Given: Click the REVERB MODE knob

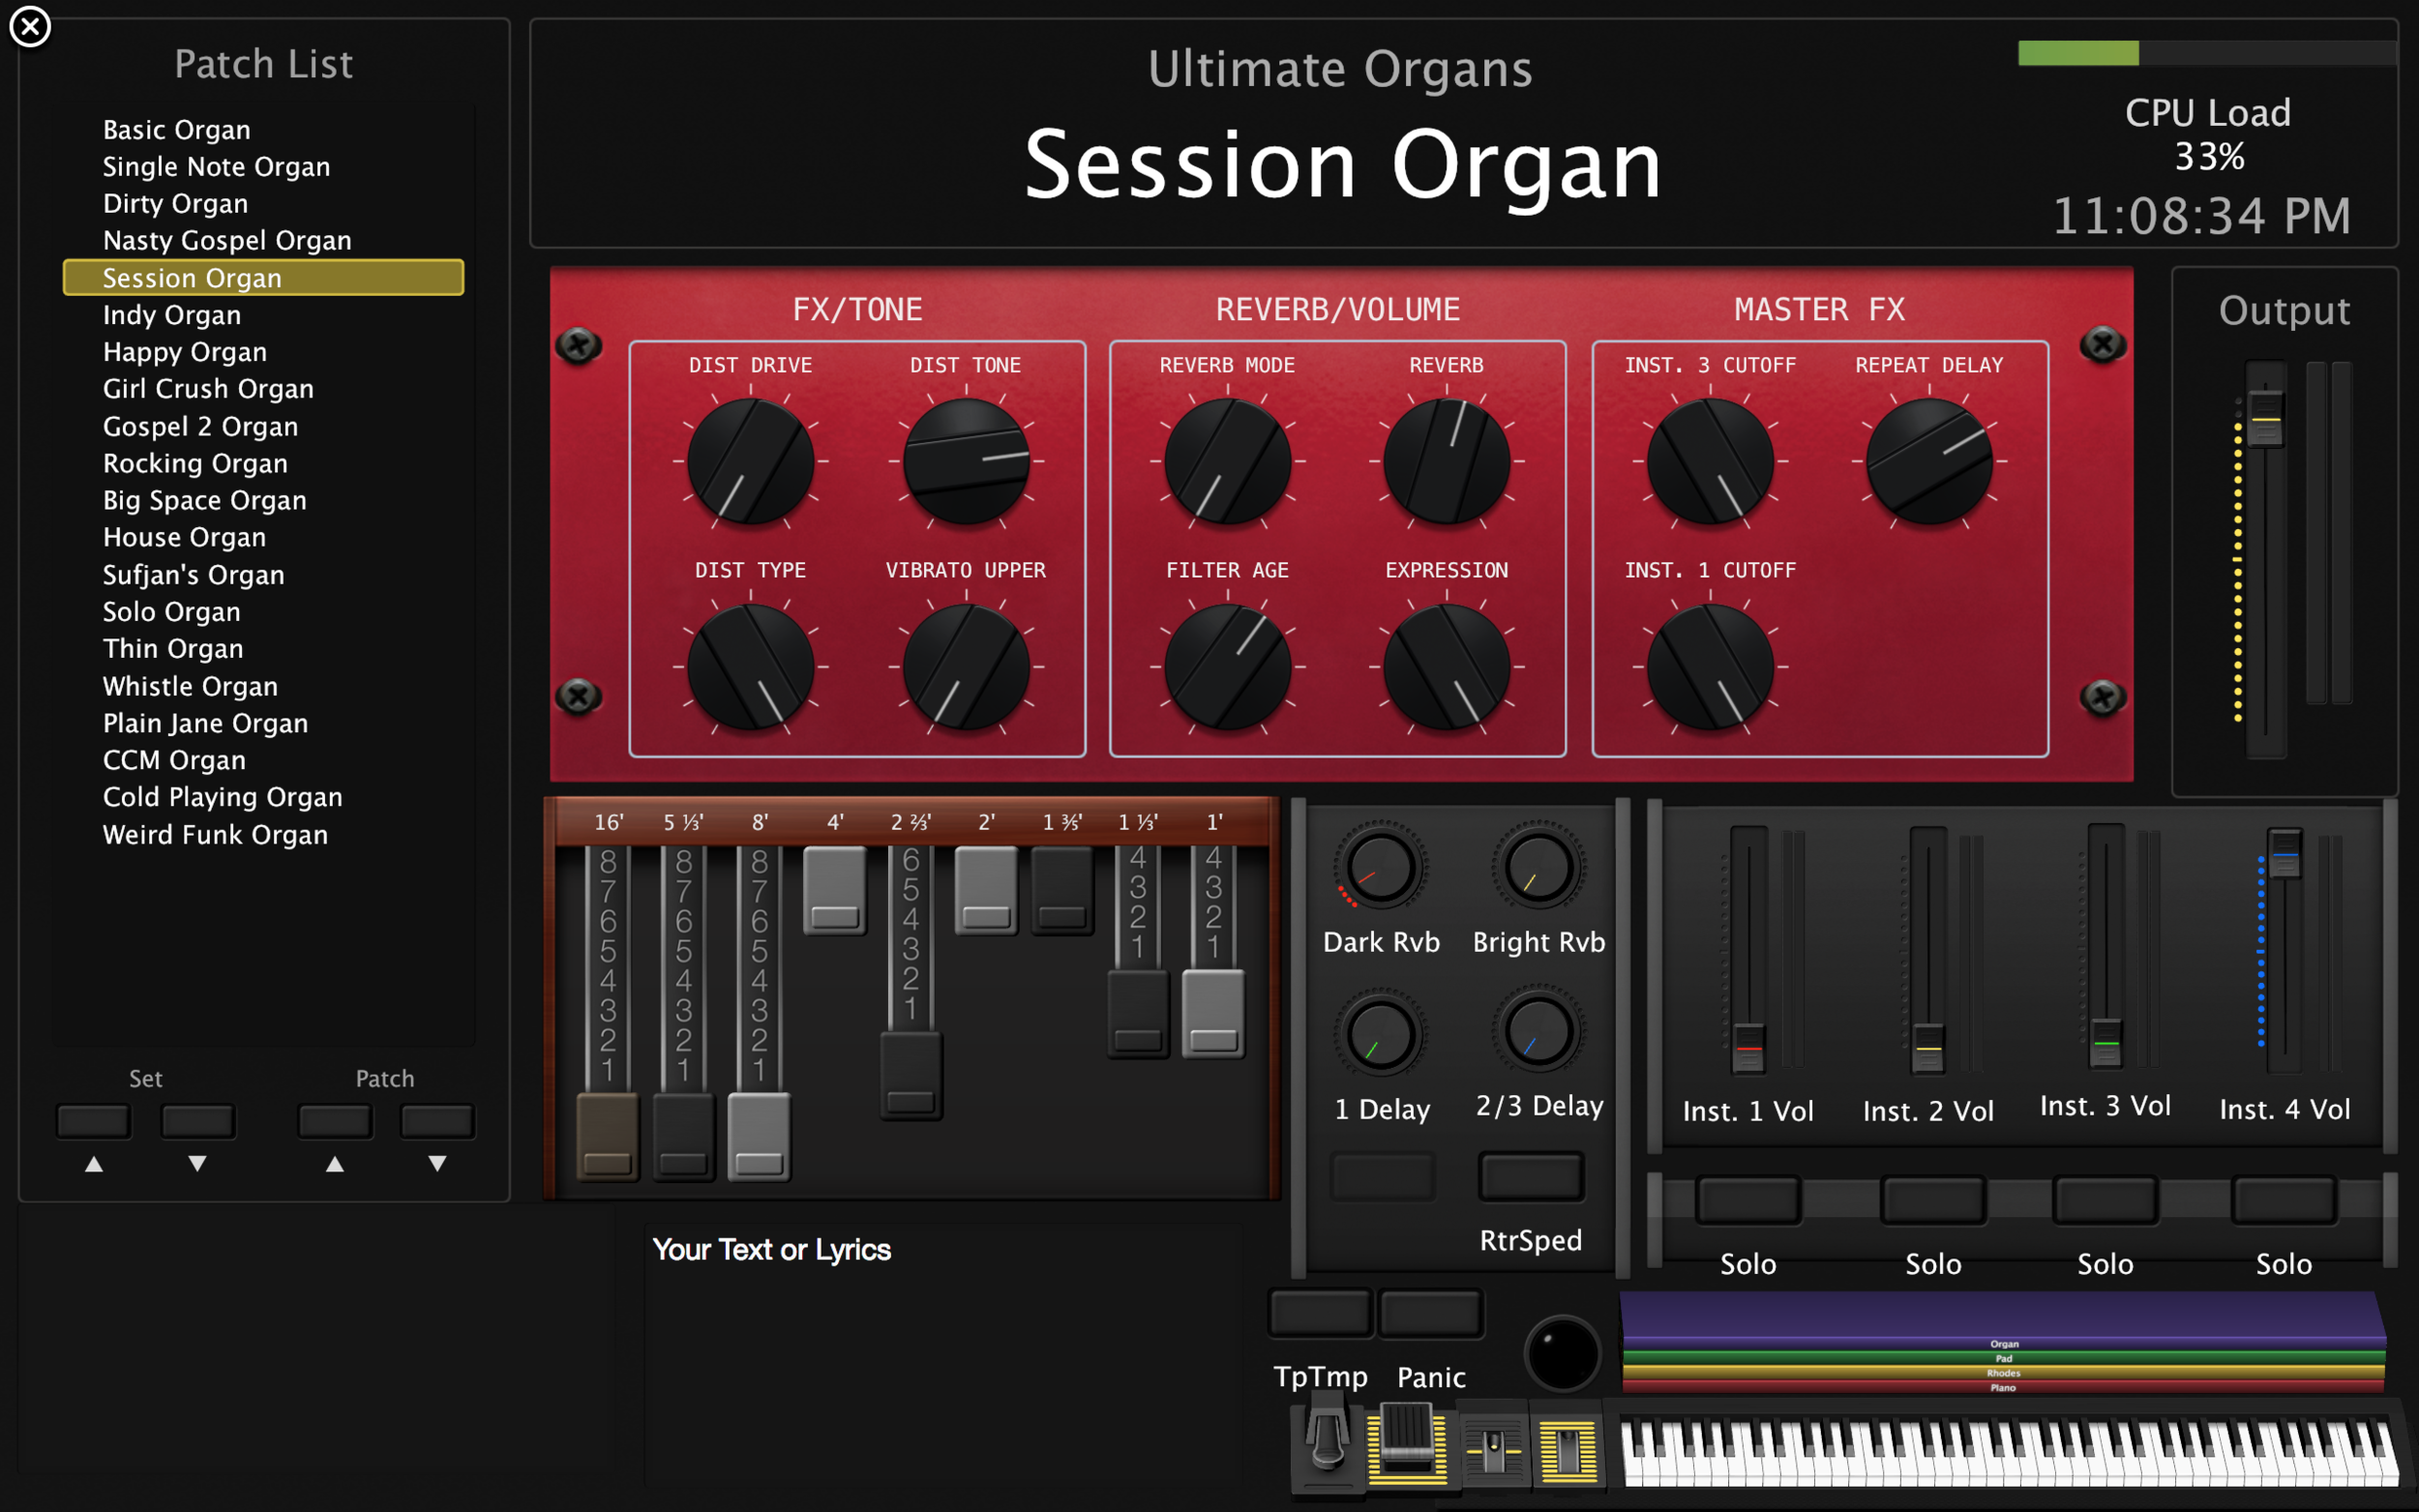Looking at the screenshot, I should [x=1227, y=462].
